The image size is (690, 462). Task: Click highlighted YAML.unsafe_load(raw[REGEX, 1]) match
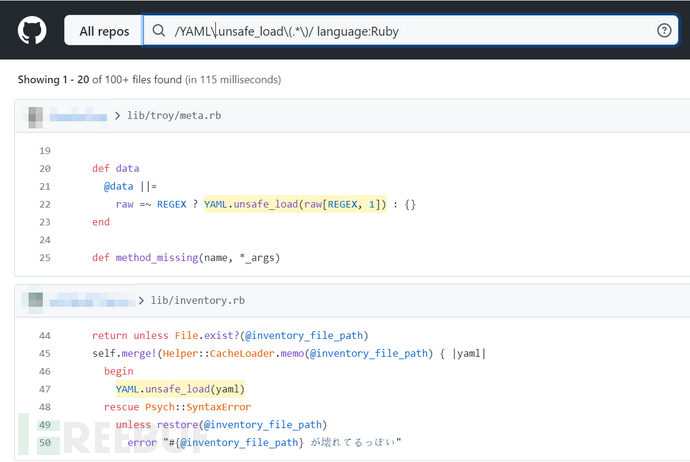[295, 204]
